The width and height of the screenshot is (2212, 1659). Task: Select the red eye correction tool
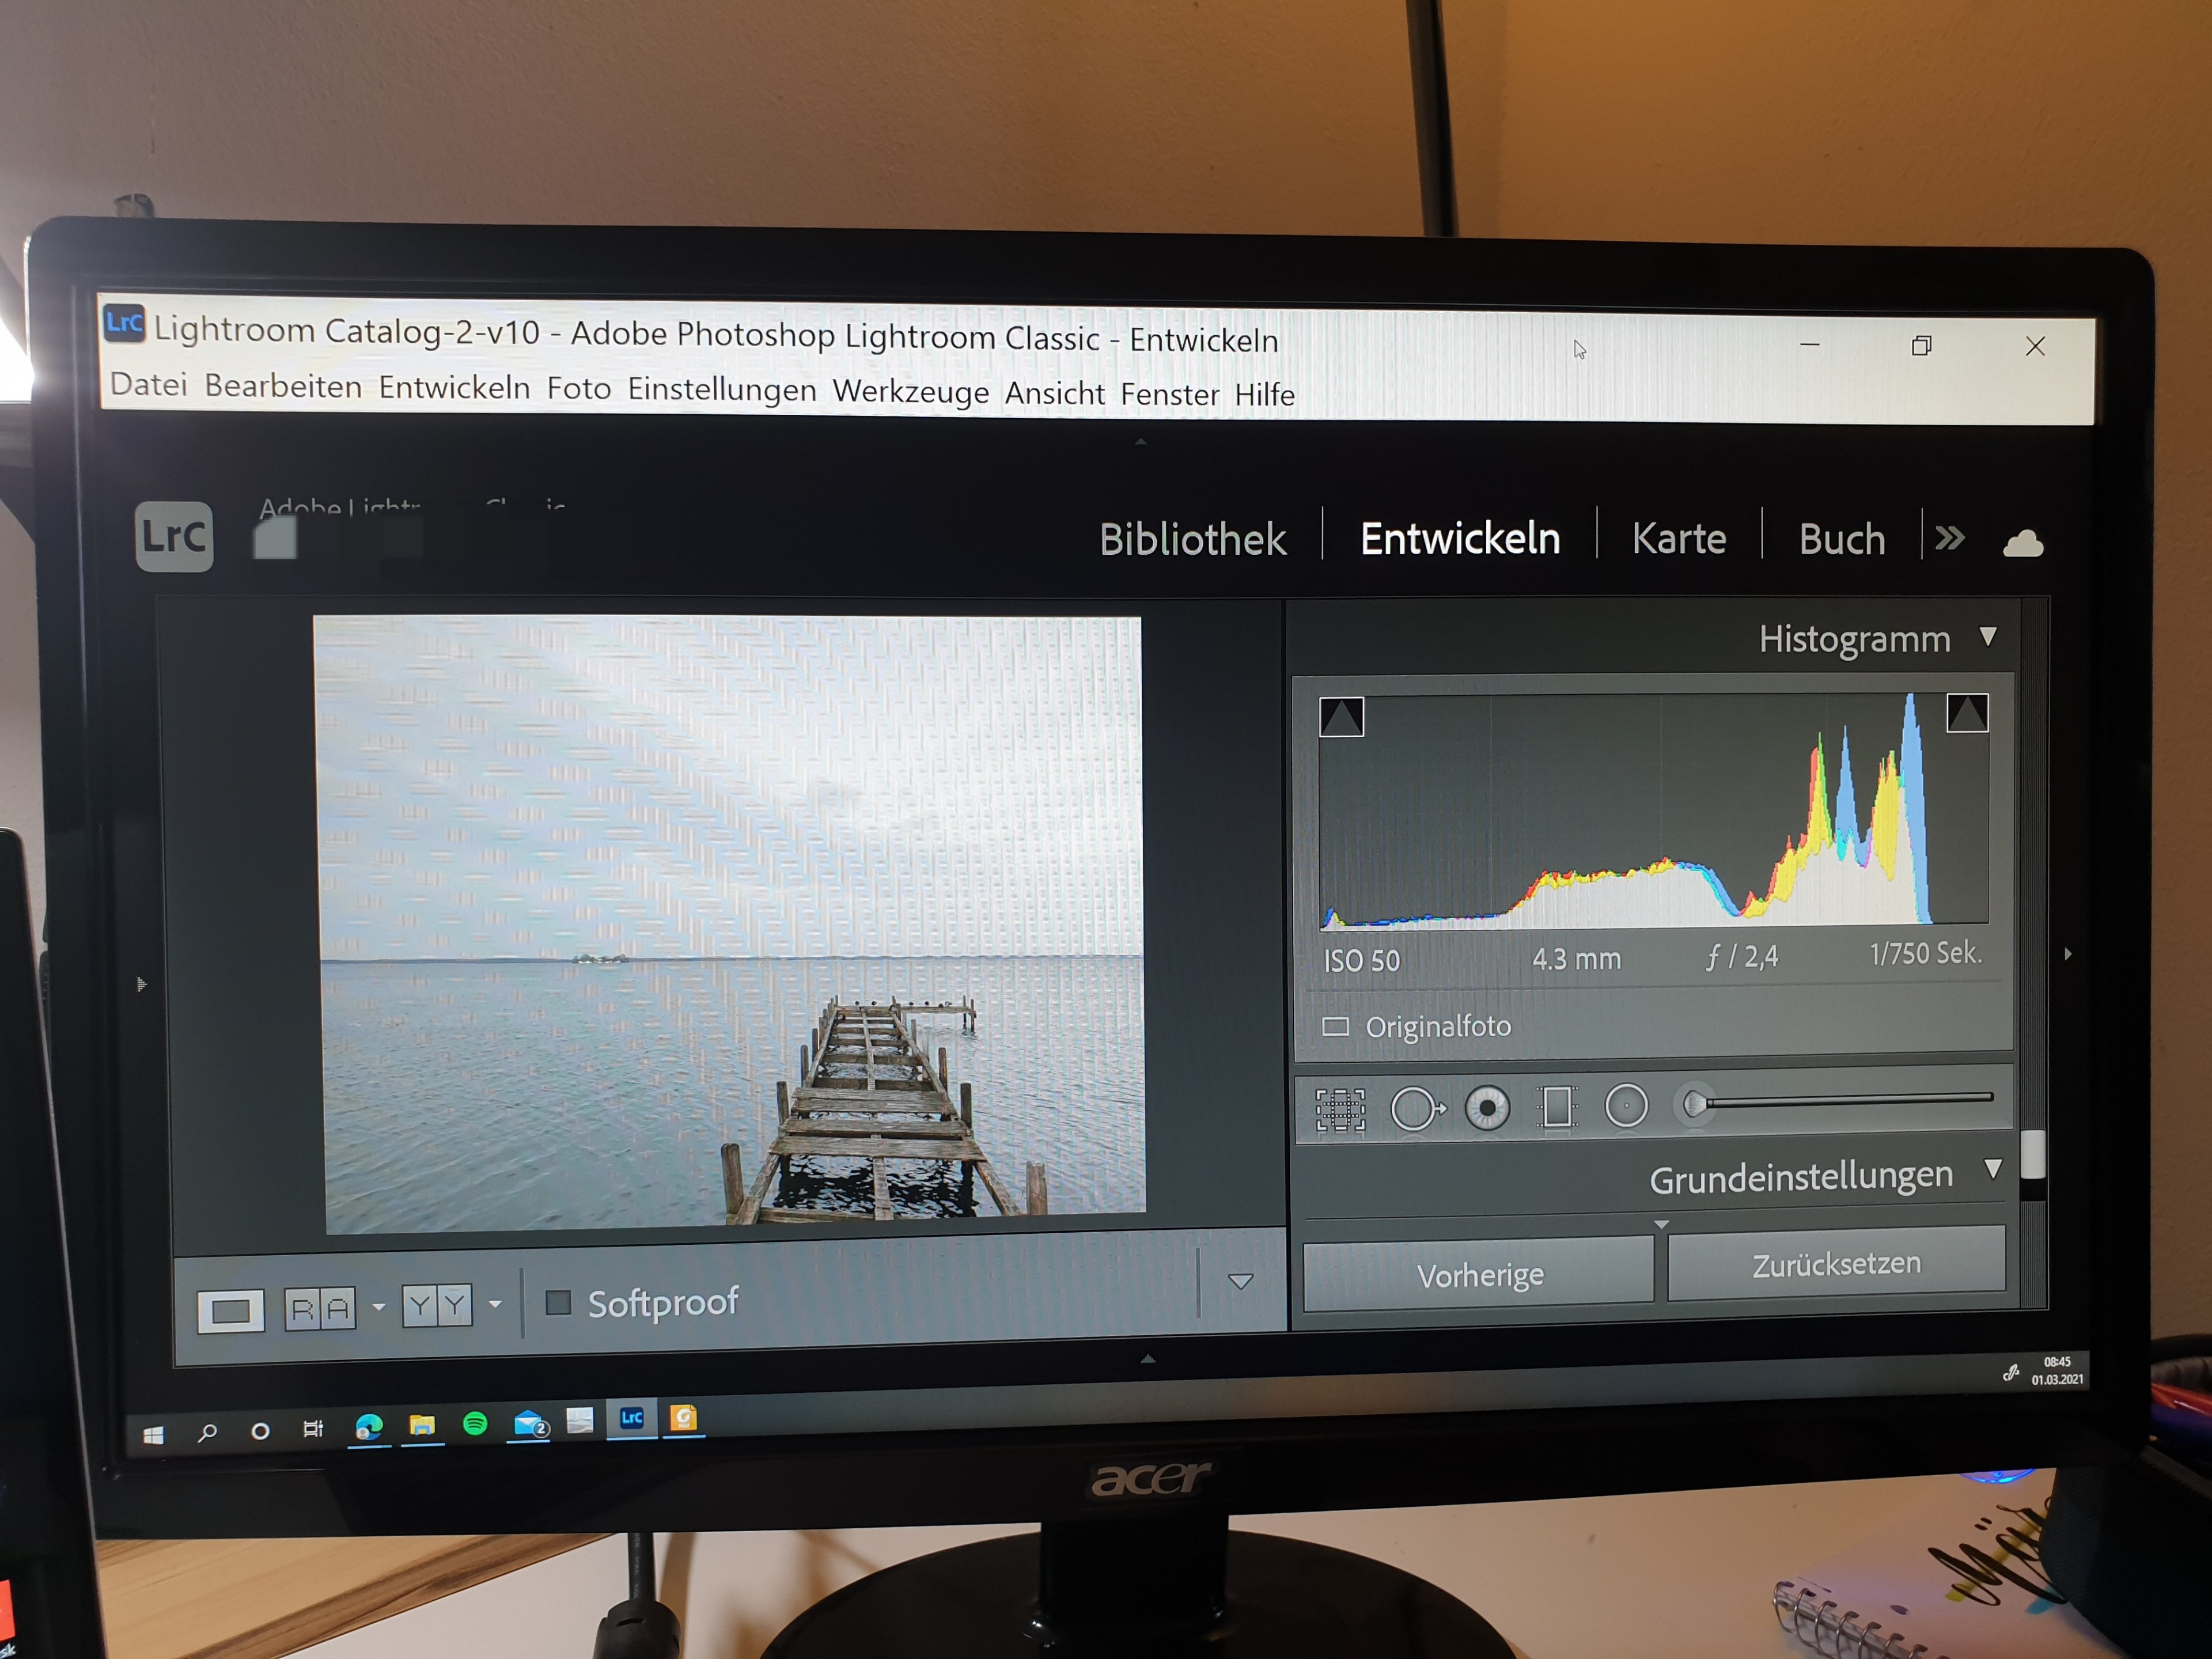pyautogui.click(x=1487, y=1108)
